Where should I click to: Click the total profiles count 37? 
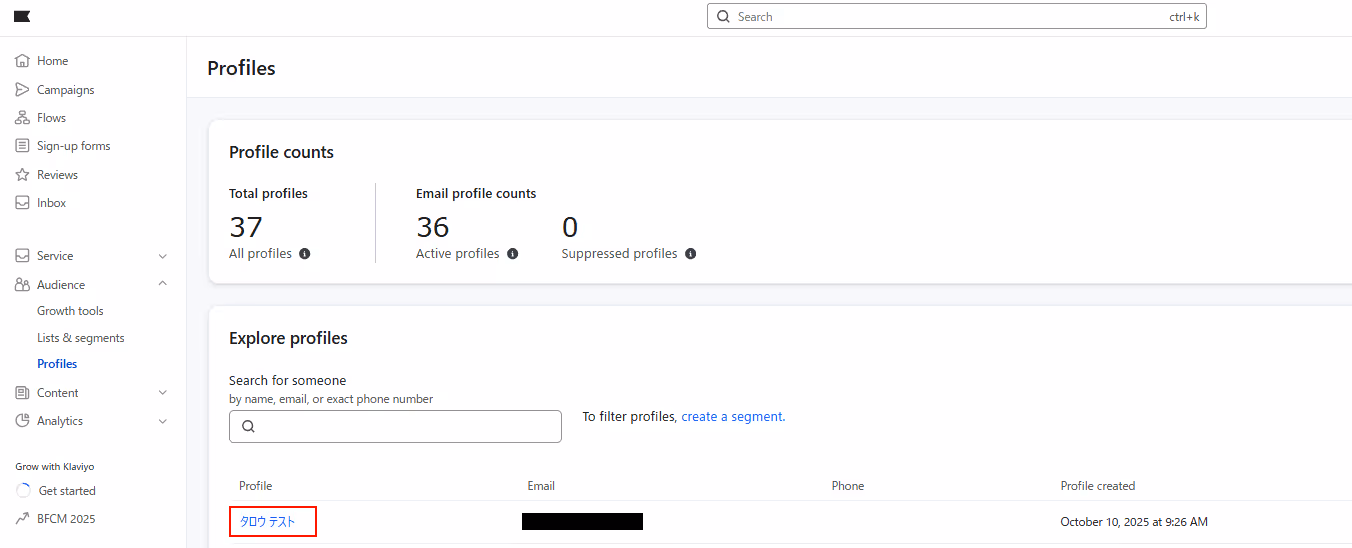pos(246,227)
